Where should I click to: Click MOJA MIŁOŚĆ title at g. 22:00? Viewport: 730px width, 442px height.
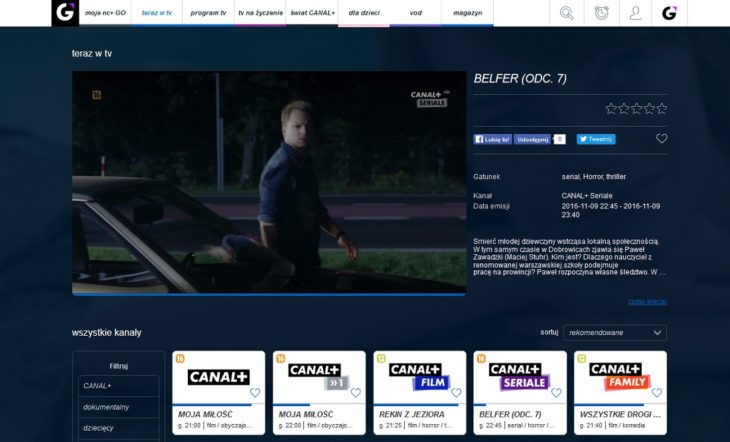306,414
